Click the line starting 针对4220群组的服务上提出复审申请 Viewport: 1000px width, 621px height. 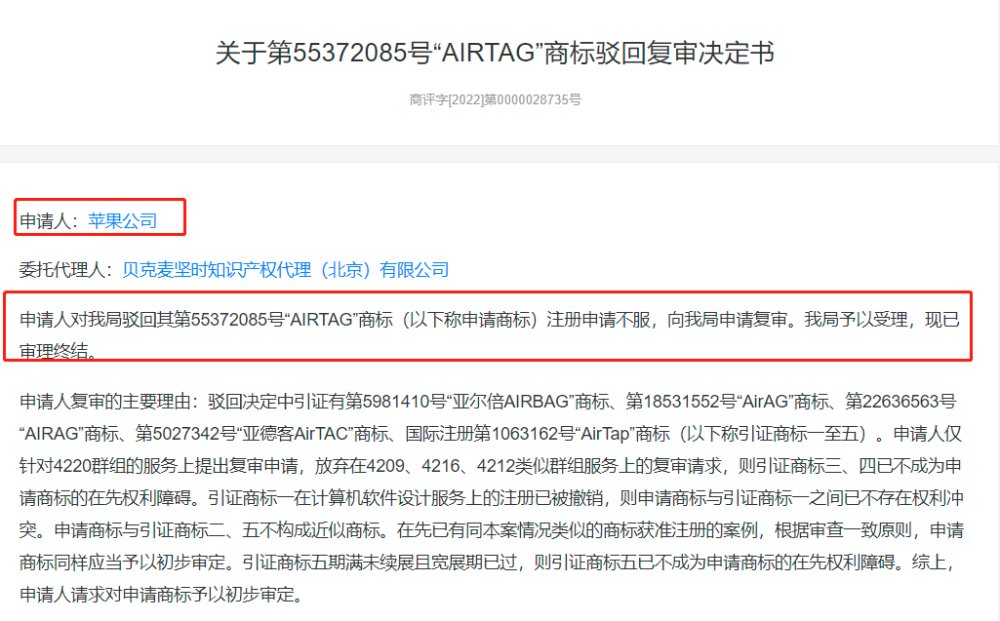point(490,466)
